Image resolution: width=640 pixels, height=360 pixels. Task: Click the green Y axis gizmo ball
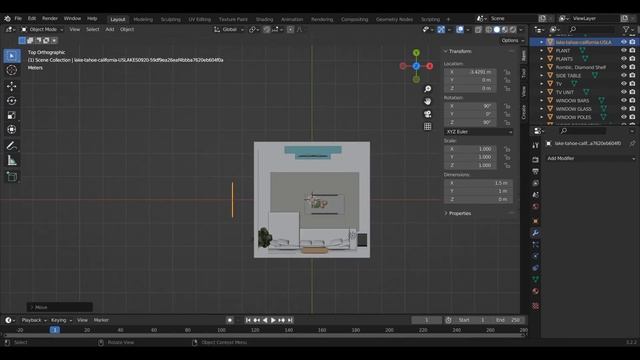pyautogui.click(x=416, y=53)
